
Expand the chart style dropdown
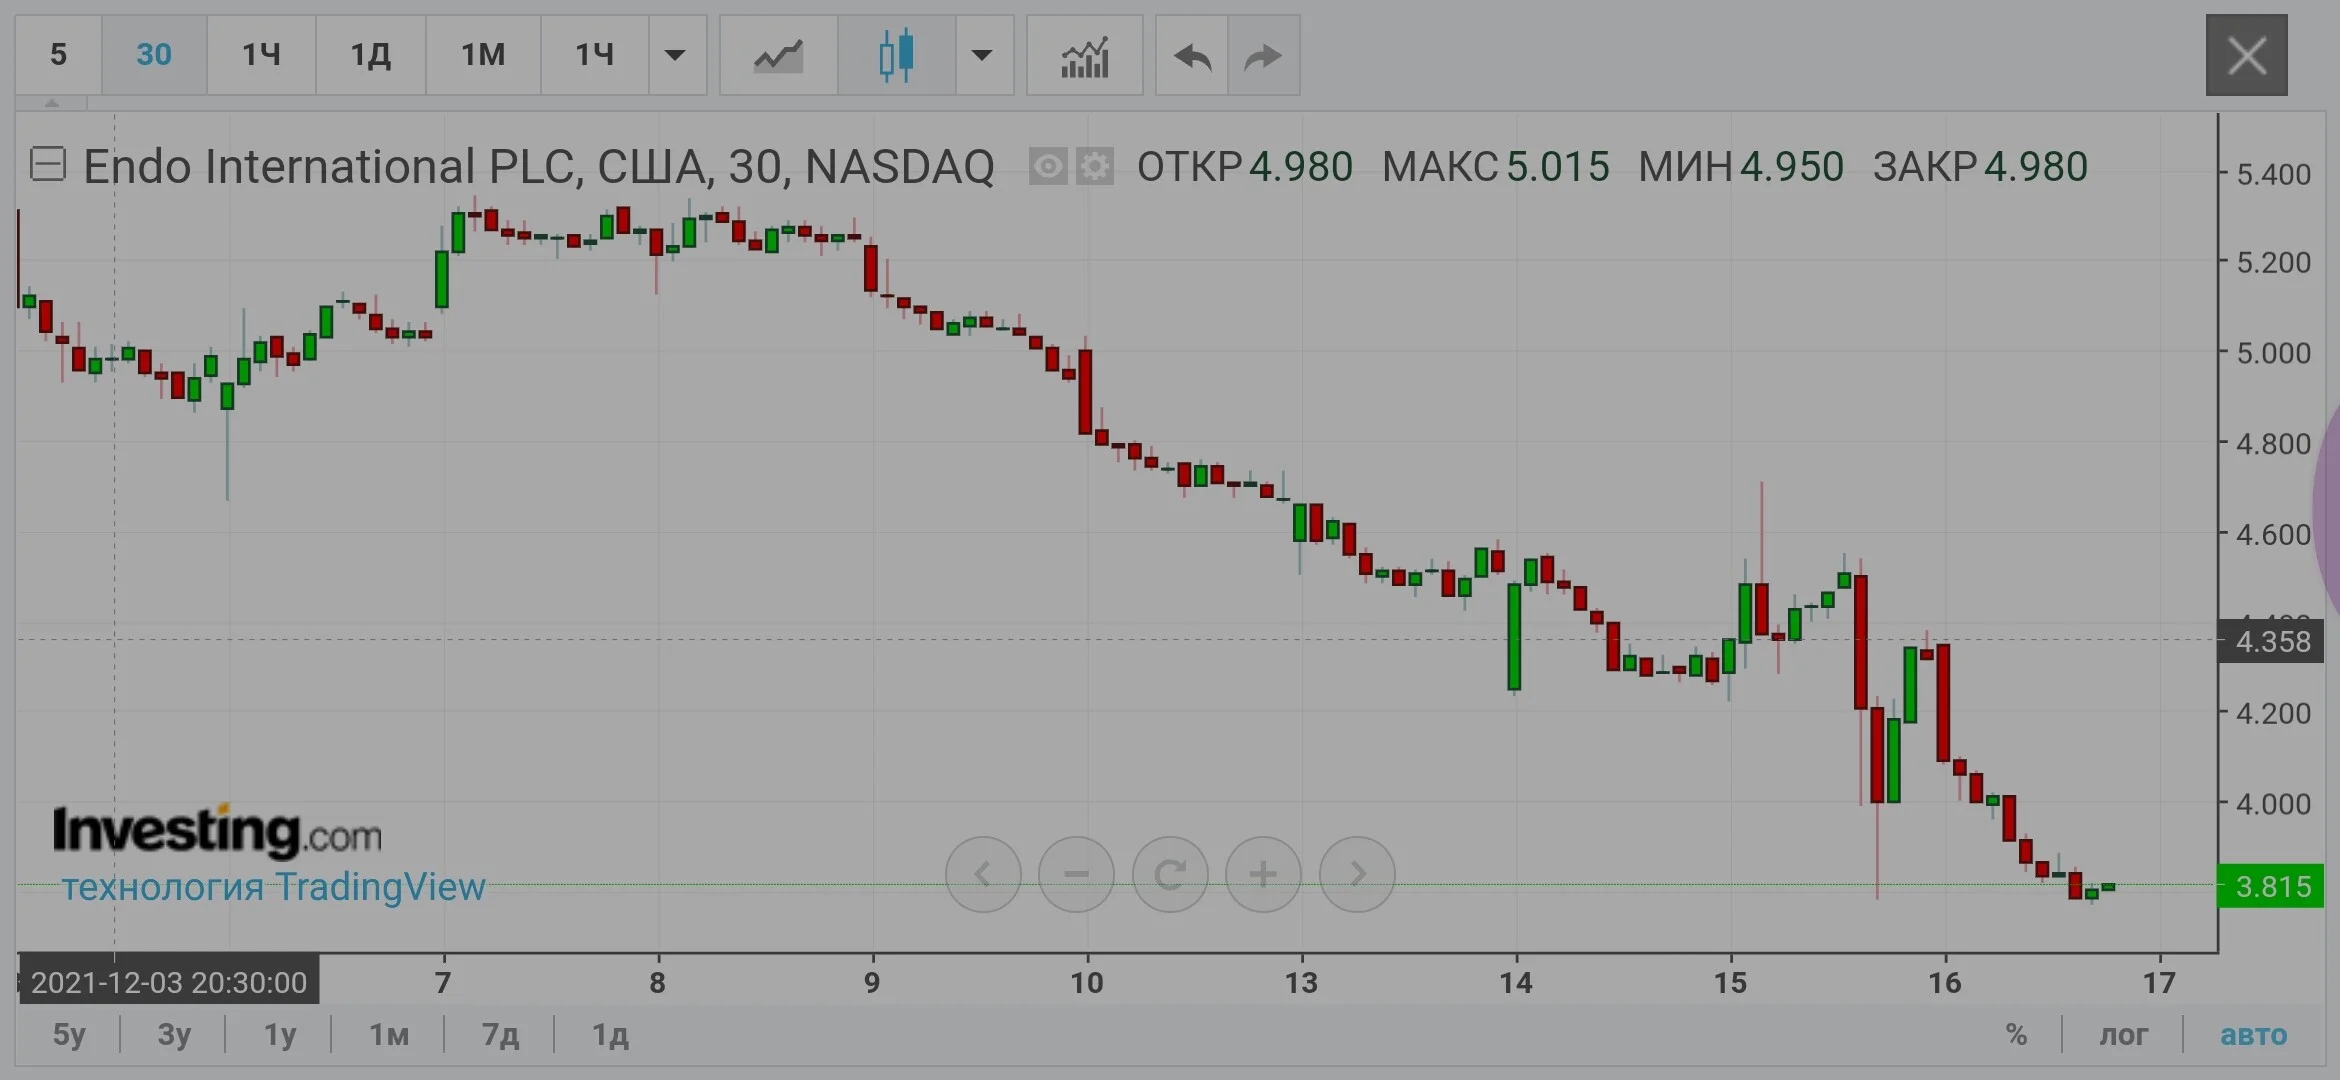coord(983,55)
